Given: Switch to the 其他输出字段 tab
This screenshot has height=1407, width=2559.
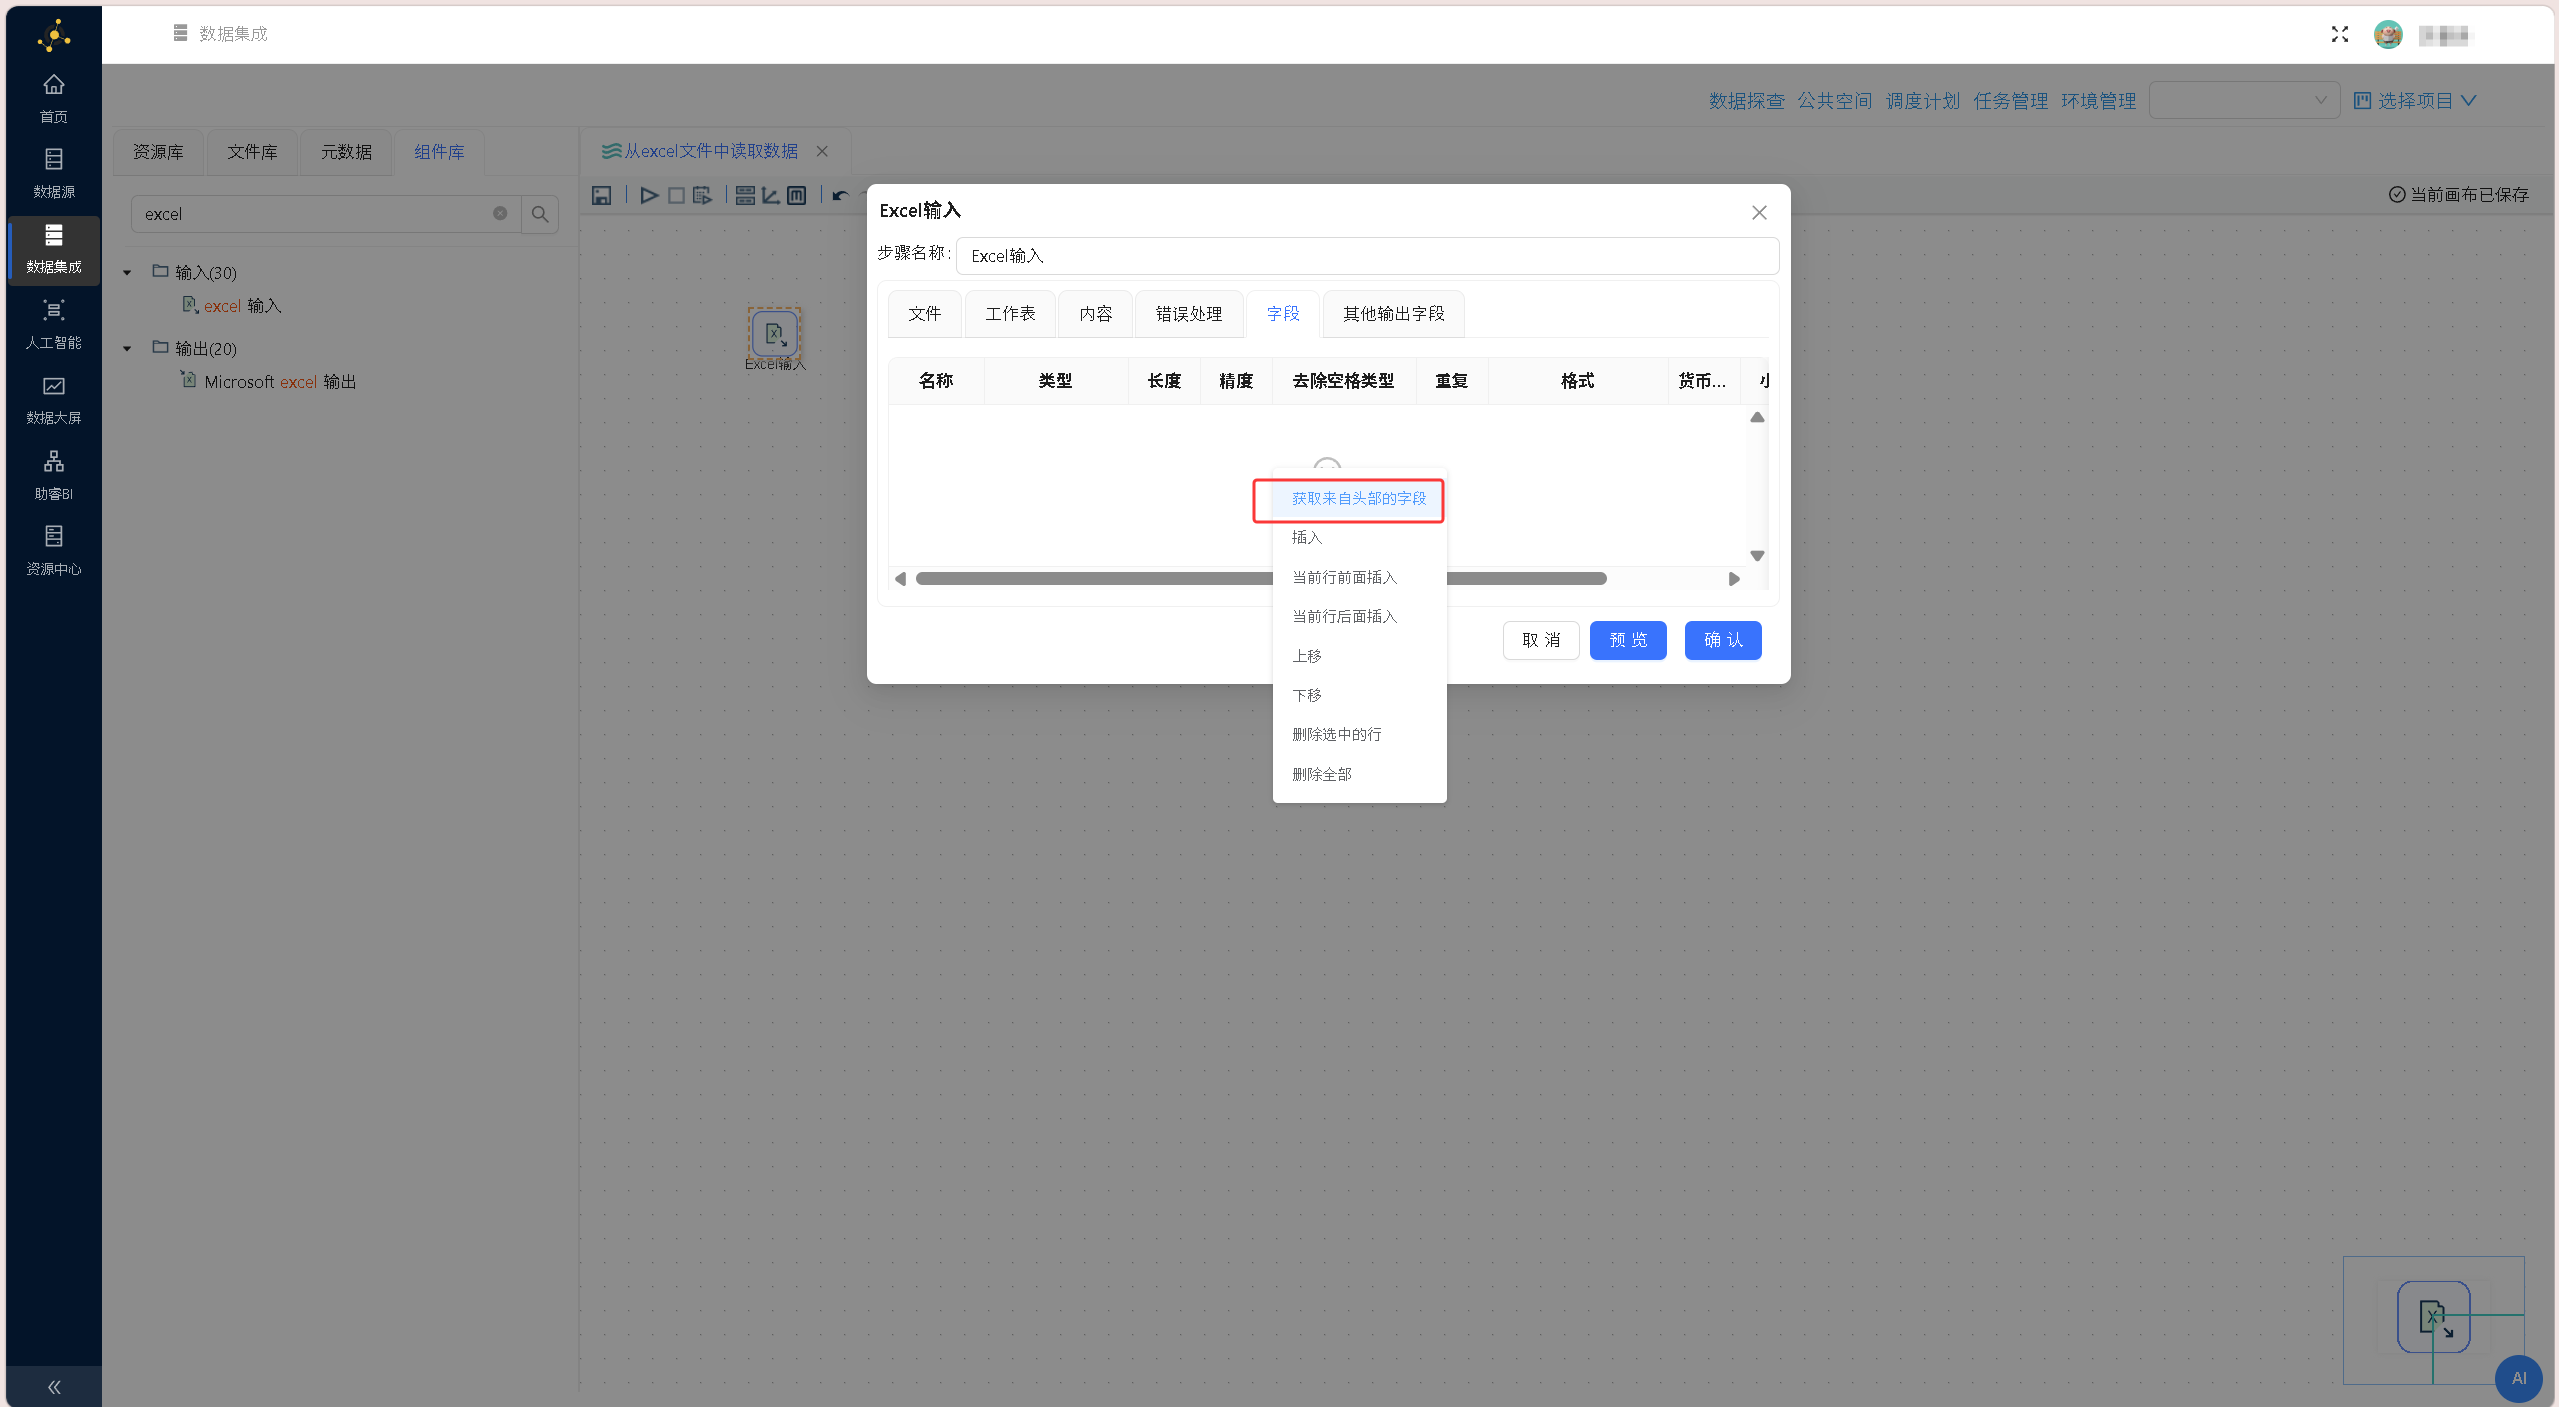Looking at the screenshot, I should pos(1394,314).
